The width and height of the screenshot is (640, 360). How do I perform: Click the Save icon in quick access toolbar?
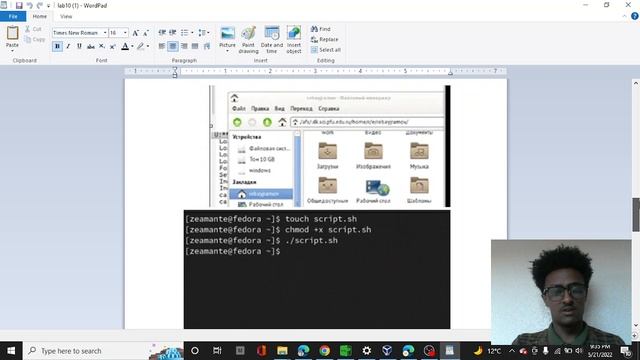[x=19, y=5]
